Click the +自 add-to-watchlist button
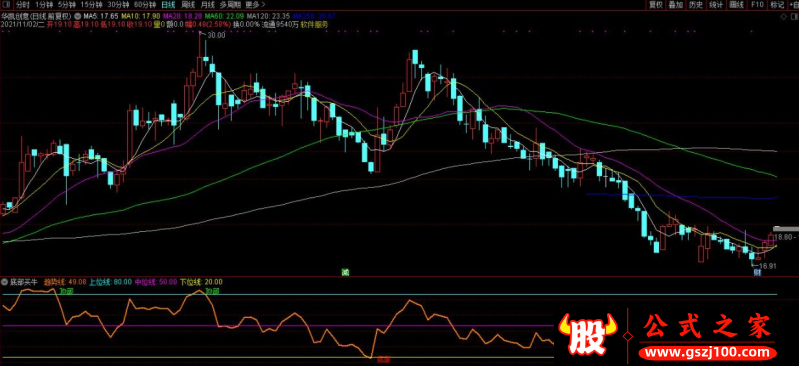799x366 pixels. pyautogui.click(x=793, y=5)
